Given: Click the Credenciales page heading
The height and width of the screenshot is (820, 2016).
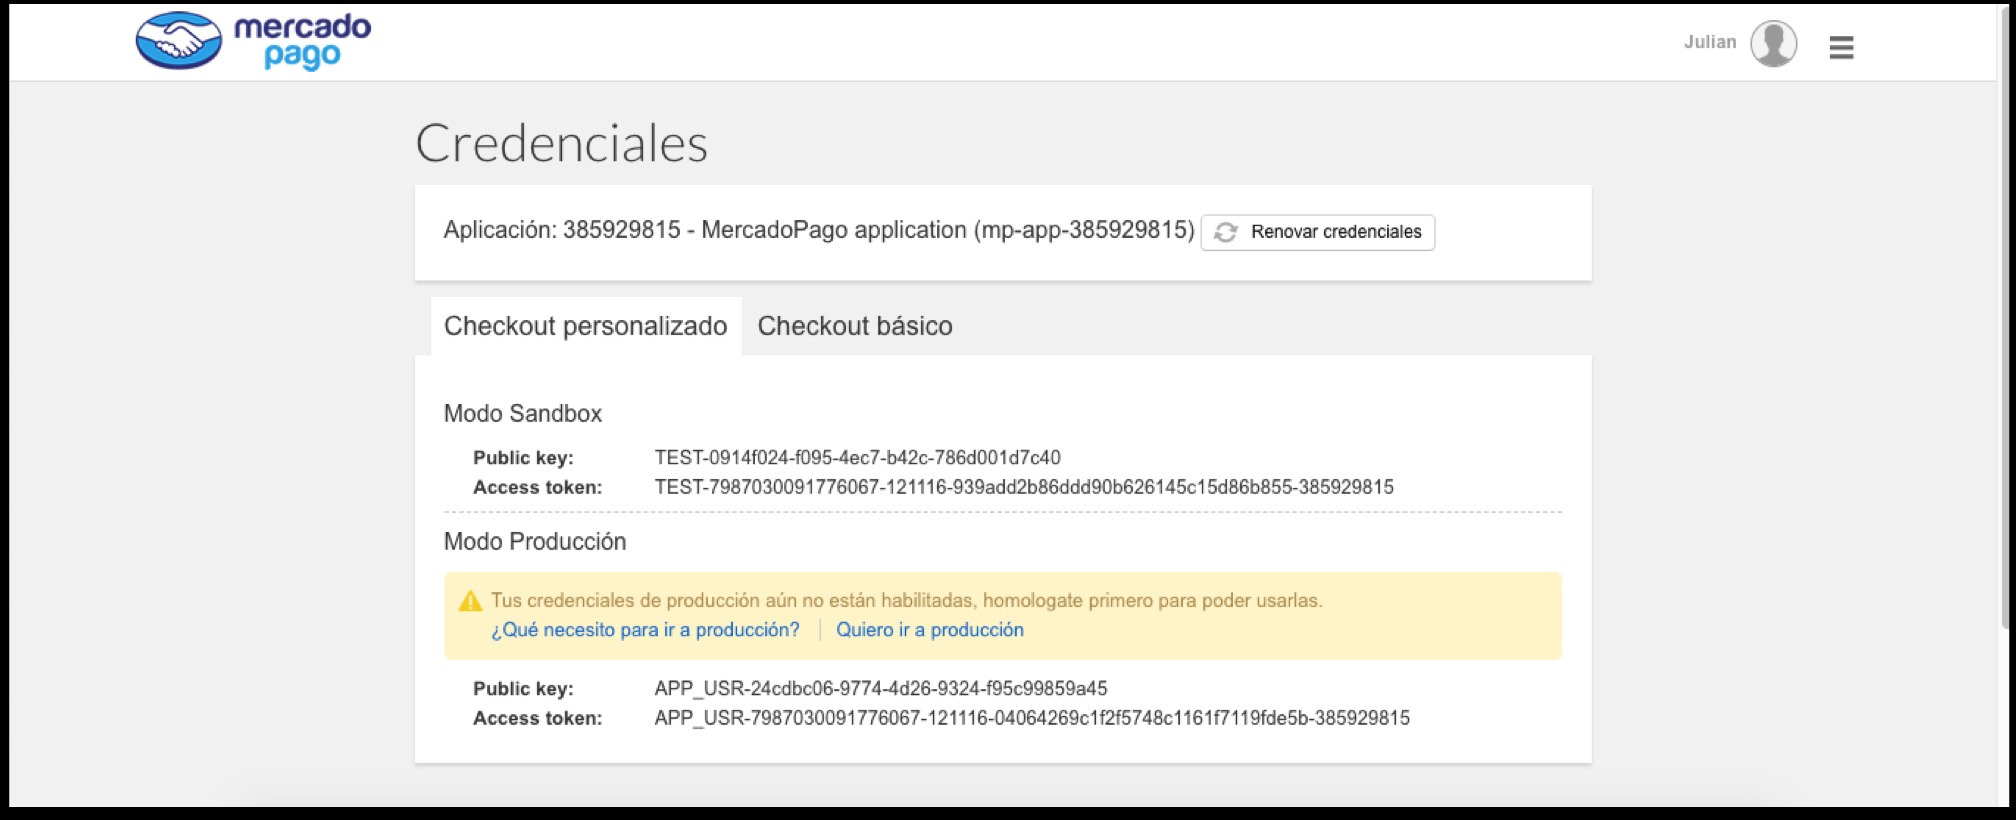Looking at the screenshot, I should 561,143.
